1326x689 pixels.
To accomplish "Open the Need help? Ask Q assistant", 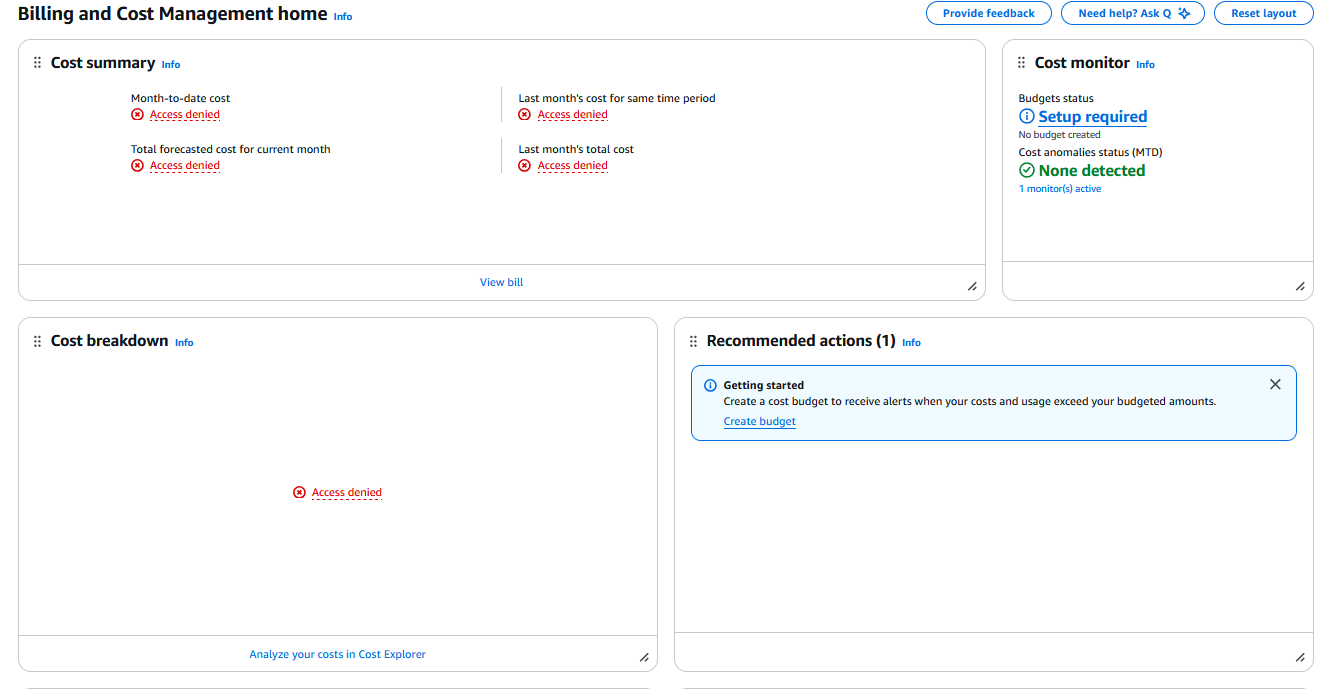I will point(1133,14).
